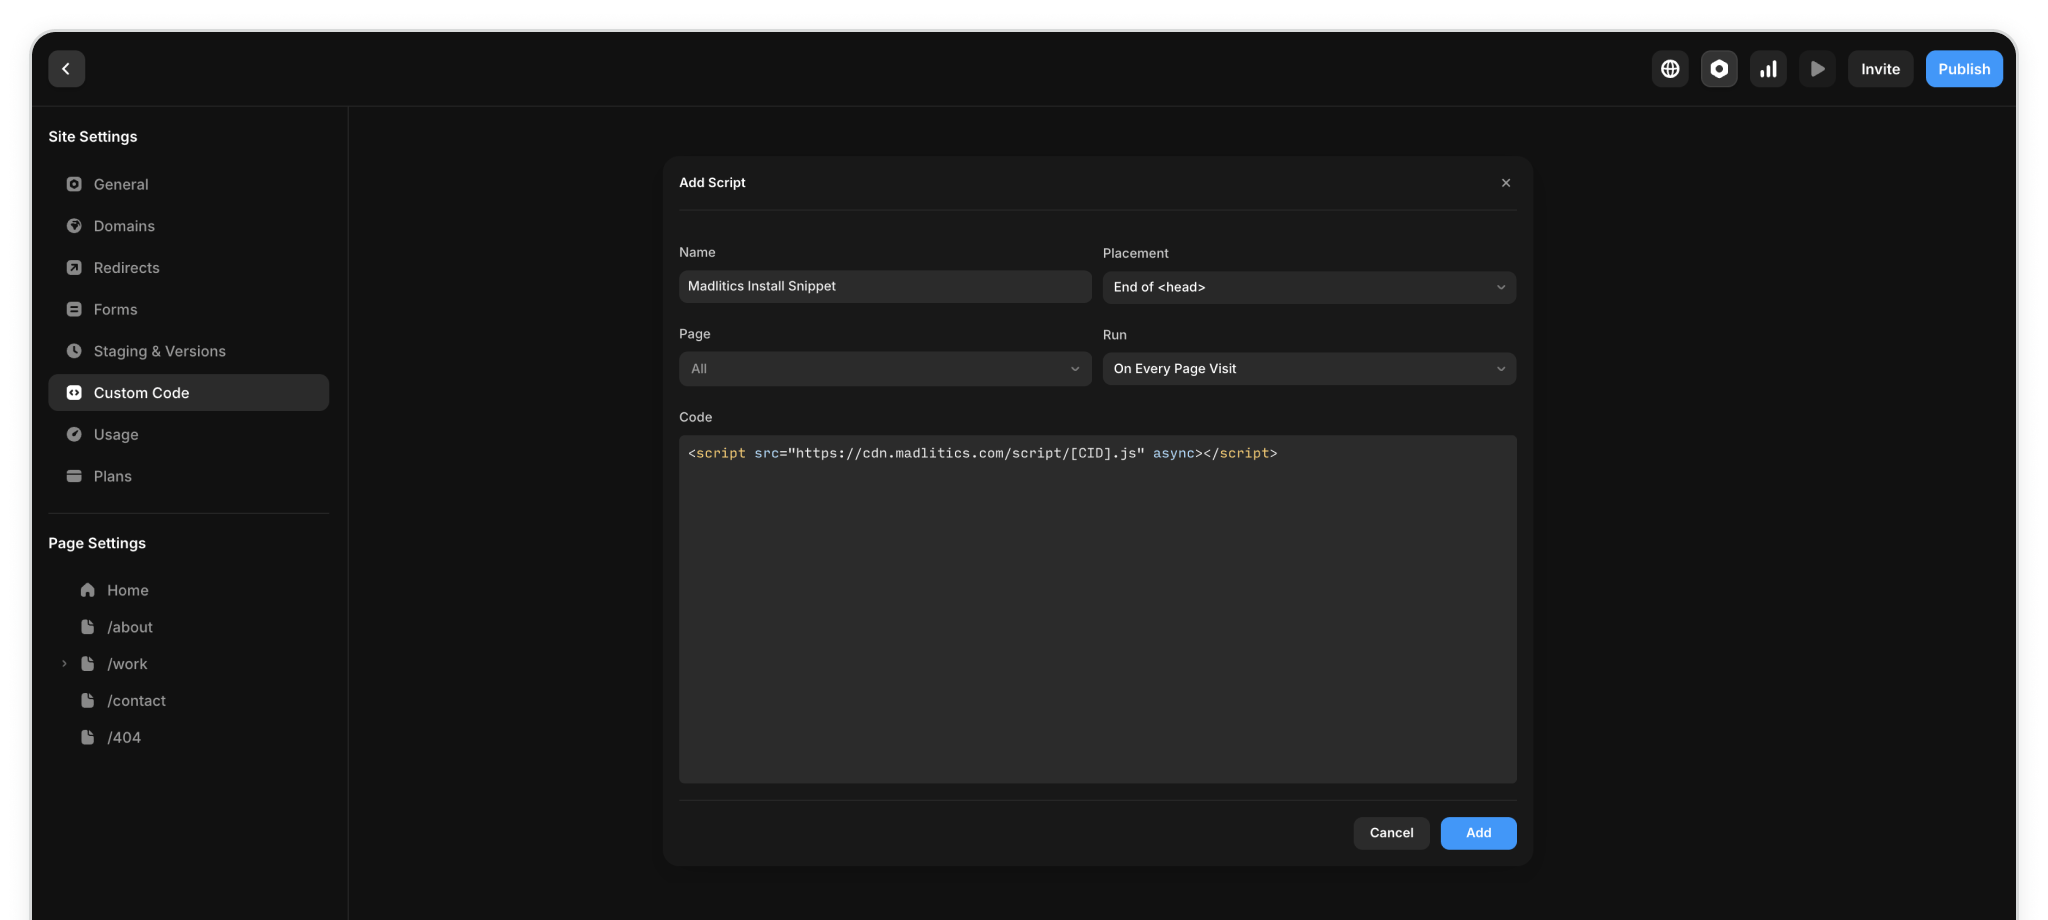Open Plans settings
This screenshot has height=920, width=2048.
pos(188,476)
